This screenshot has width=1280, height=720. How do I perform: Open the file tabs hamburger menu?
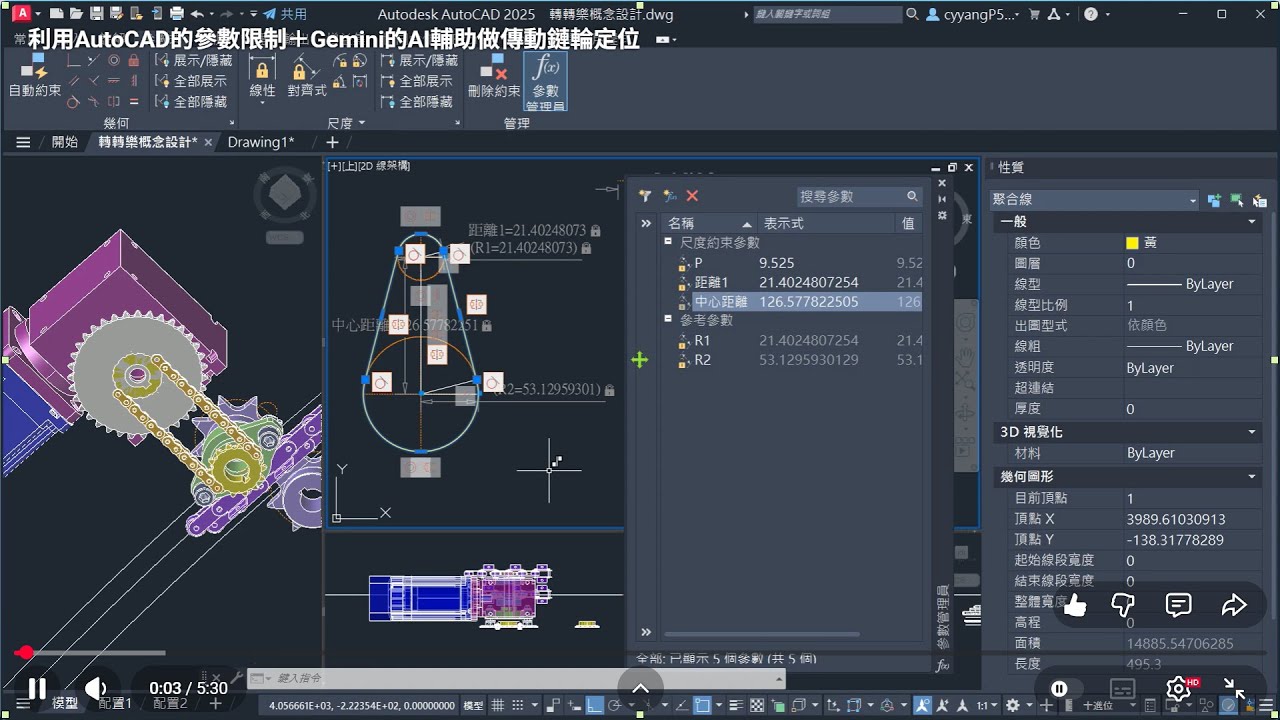click(x=23, y=142)
